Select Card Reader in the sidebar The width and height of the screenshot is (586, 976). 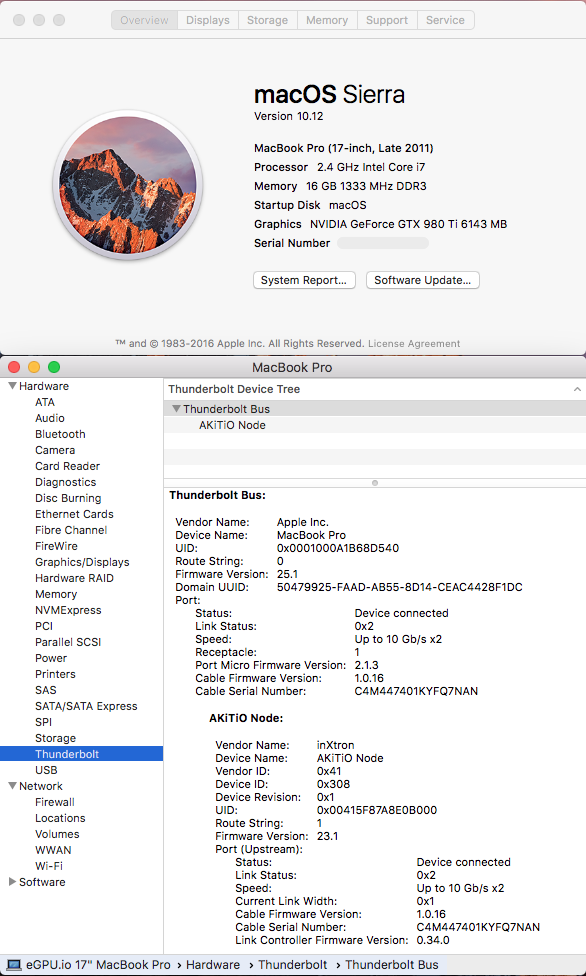[67, 466]
